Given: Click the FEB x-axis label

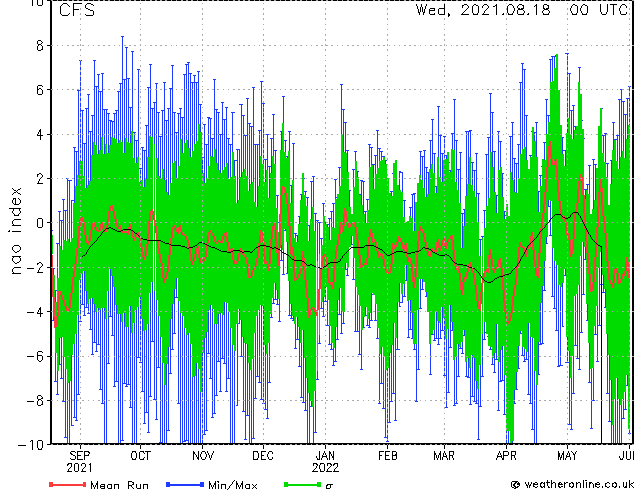Looking at the screenshot, I should tap(387, 456).
